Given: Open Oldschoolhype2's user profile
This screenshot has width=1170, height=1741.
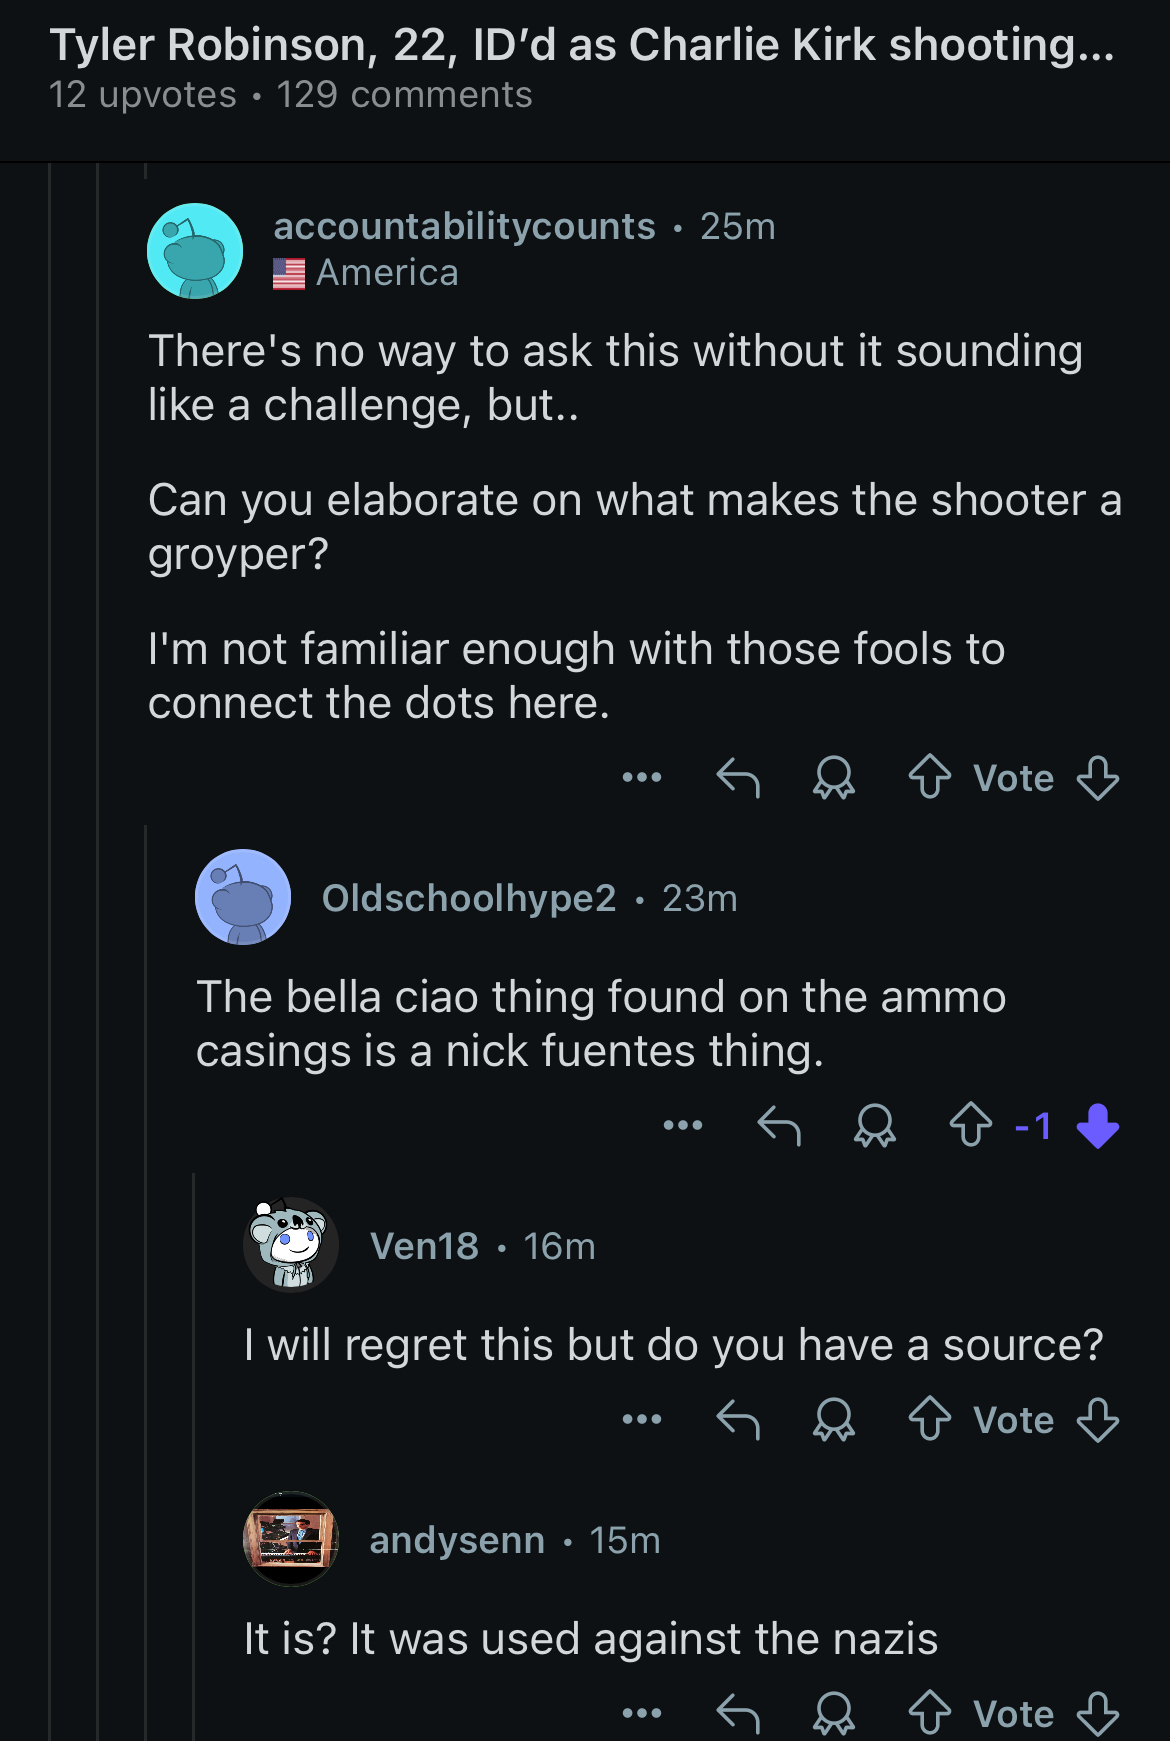Looking at the screenshot, I should [x=468, y=898].
